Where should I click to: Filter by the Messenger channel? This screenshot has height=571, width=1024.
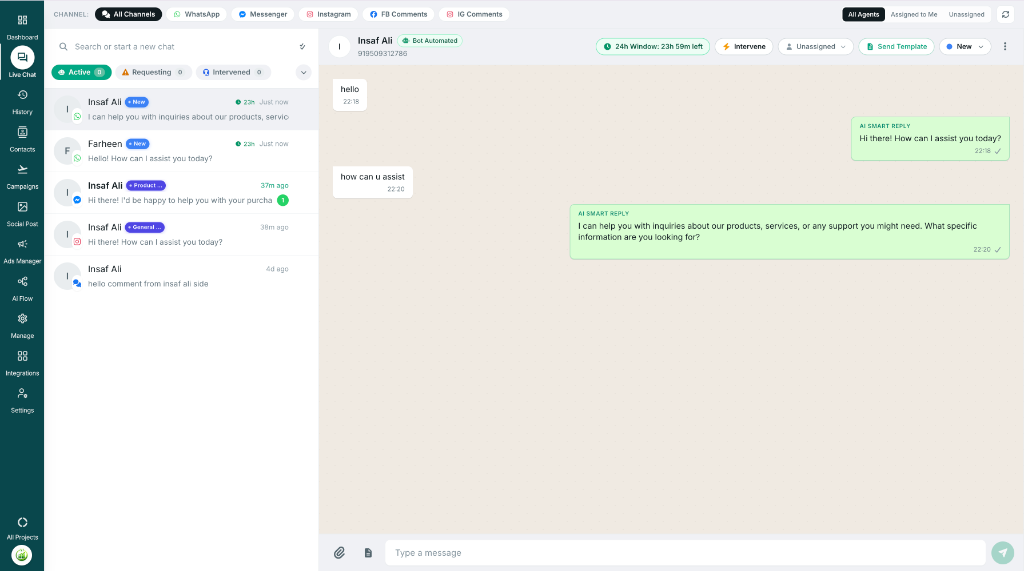pyautogui.click(x=263, y=14)
